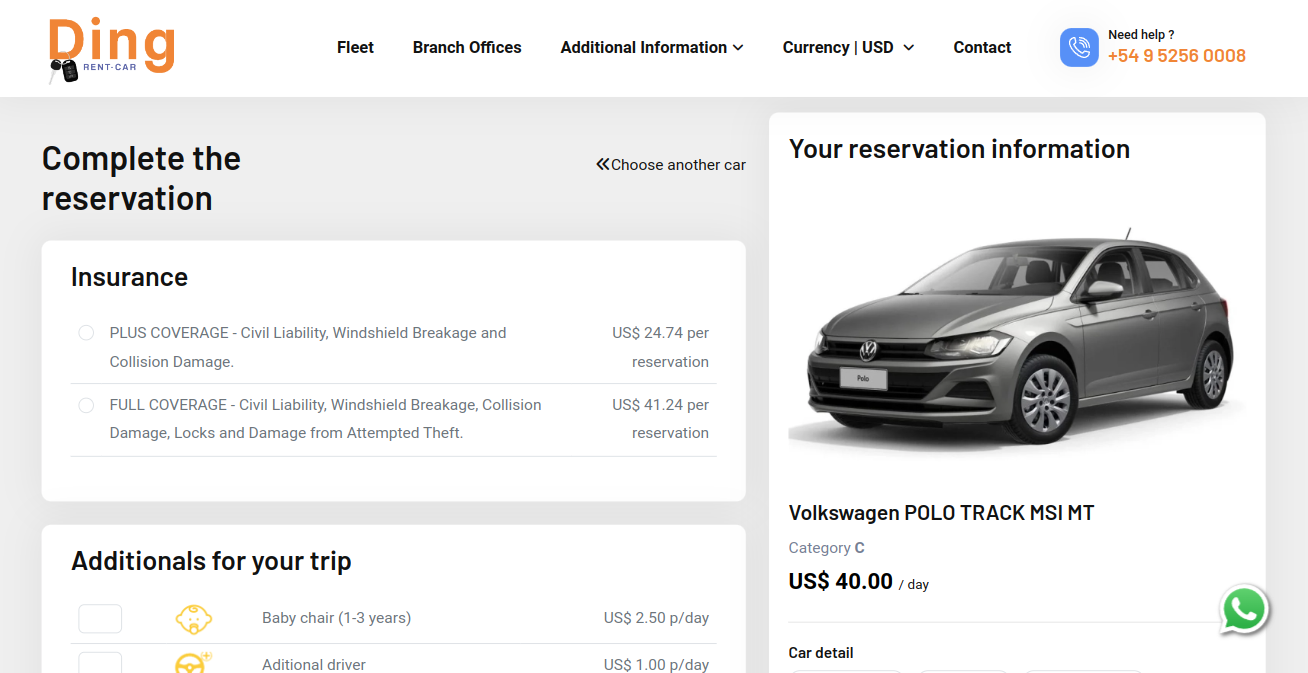Click Complete the reservation heading

[141, 178]
